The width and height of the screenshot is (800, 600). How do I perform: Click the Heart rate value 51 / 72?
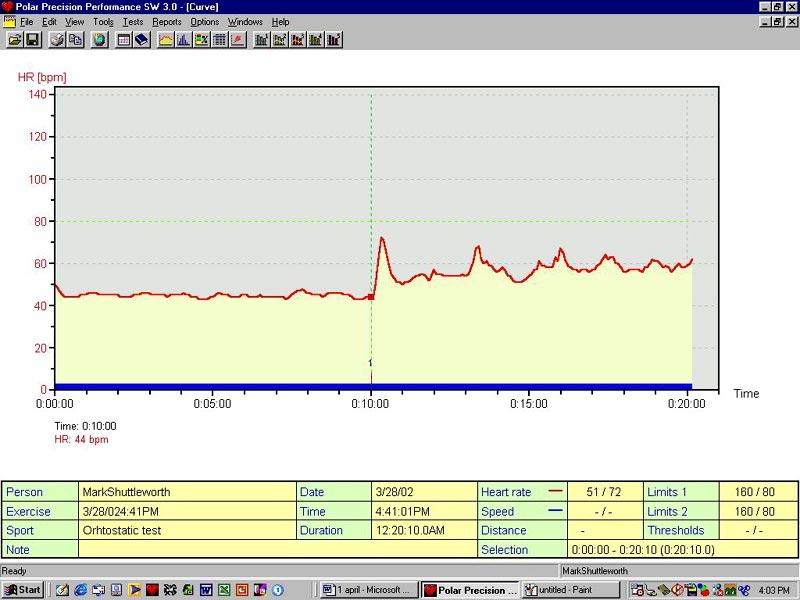coord(605,492)
